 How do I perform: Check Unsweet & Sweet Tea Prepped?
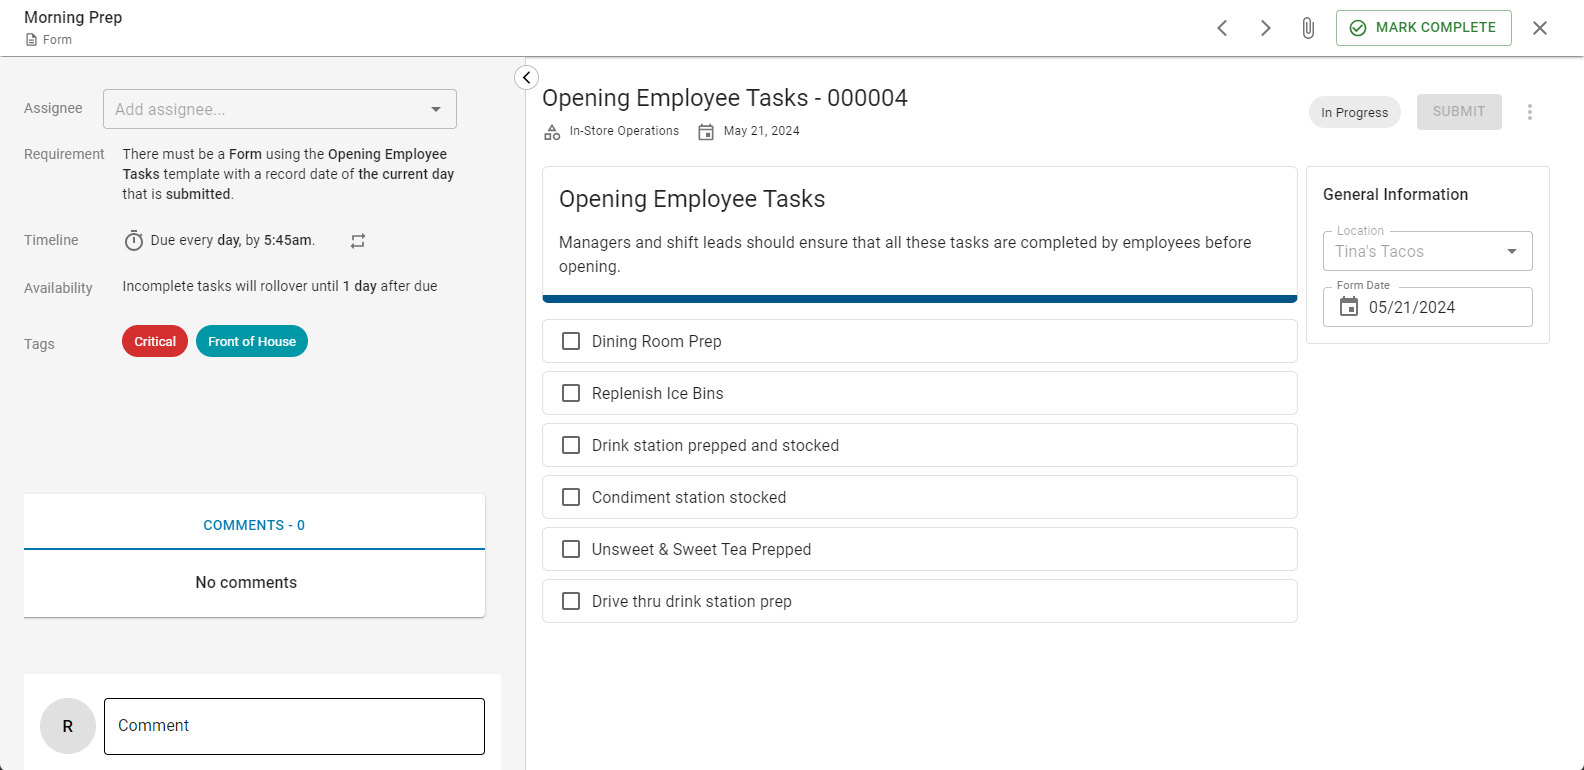(571, 549)
